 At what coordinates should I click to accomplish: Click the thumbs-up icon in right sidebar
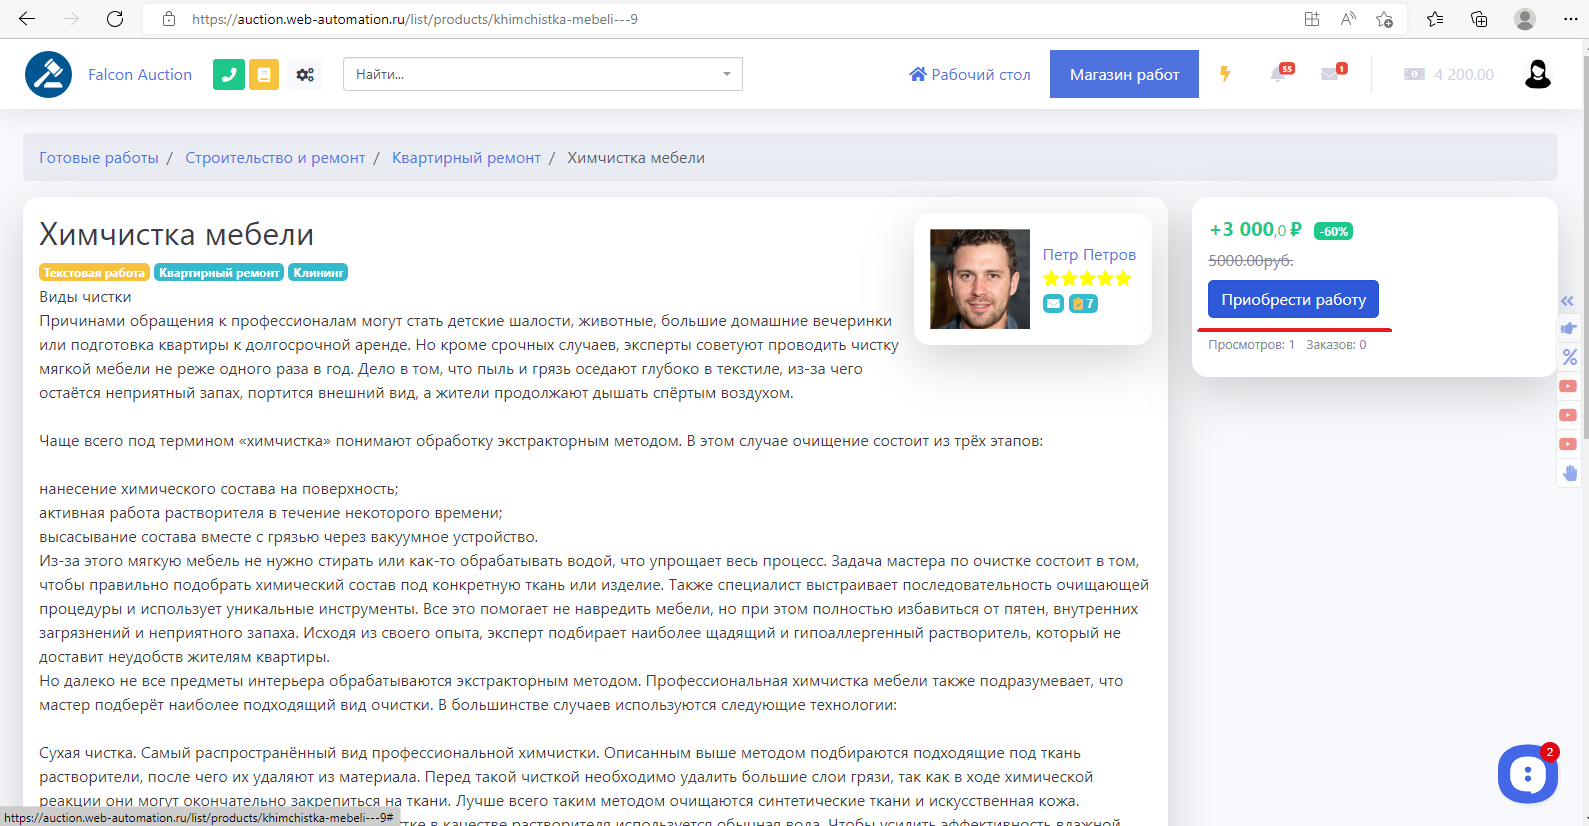pos(1569,328)
